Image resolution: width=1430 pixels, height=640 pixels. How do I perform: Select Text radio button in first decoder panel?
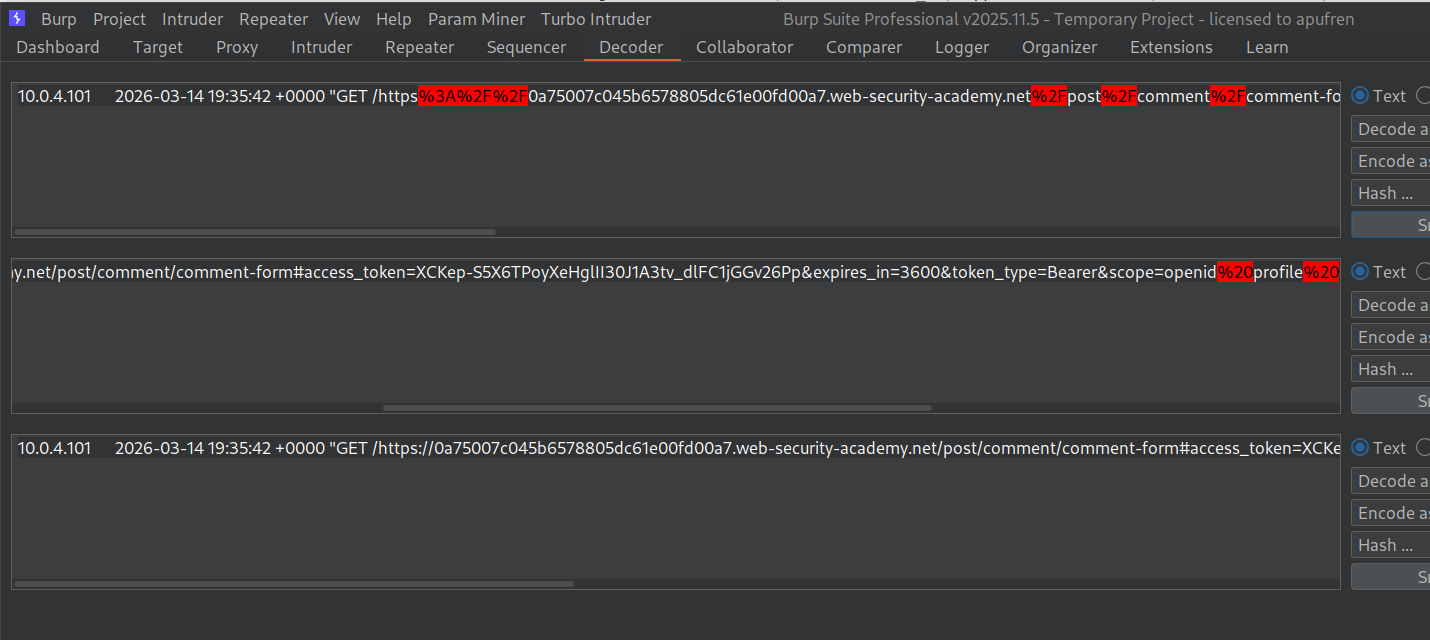coord(1360,96)
